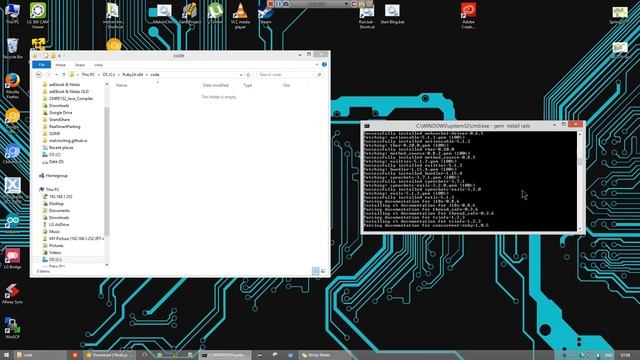This screenshot has width=640, height=360.
Task: Click the This PC breadcrumb in address bar
Action: pos(88,75)
